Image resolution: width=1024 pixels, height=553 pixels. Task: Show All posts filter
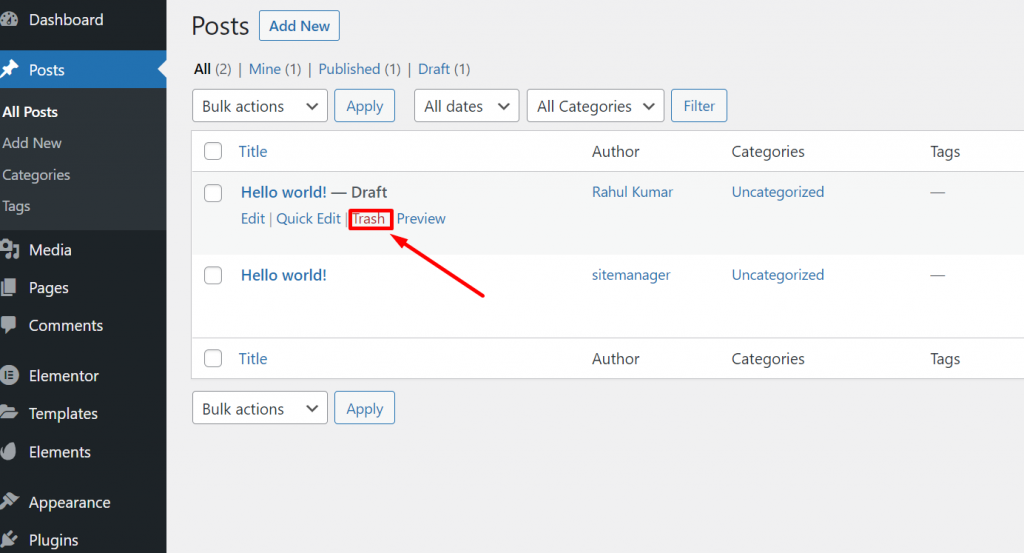(x=202, y=69)
